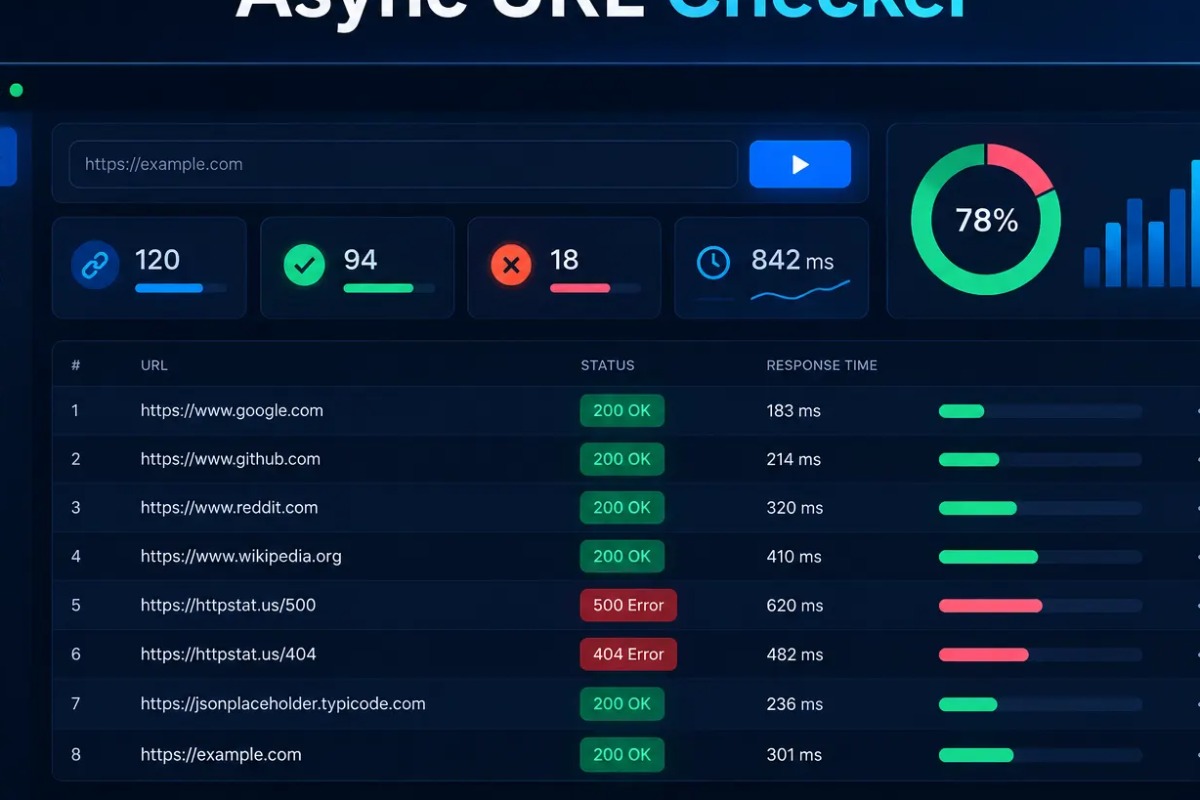Select the green checkmark icon beside 94

pyautogui.click(x=304, y=265)
